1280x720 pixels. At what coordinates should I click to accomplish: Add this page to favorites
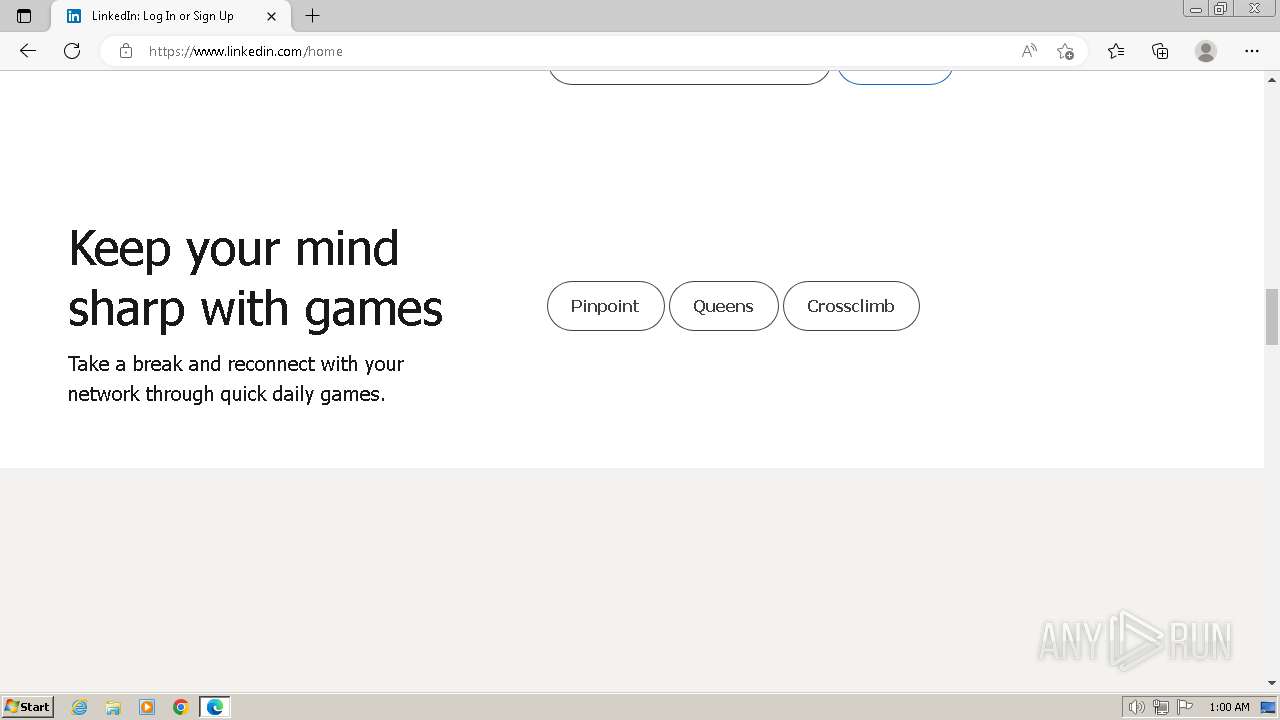pyautogui.click(x=1065, y=51)
